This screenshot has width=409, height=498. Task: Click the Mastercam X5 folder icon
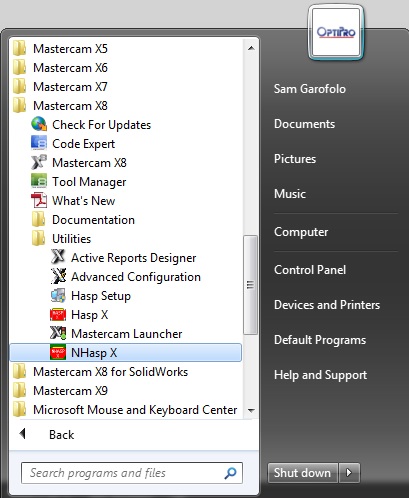[x=19, y=48]
